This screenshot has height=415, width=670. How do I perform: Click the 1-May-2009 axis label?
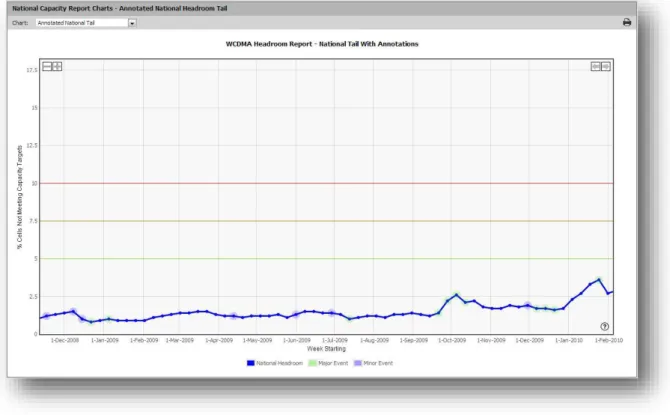tap(258, 340)
